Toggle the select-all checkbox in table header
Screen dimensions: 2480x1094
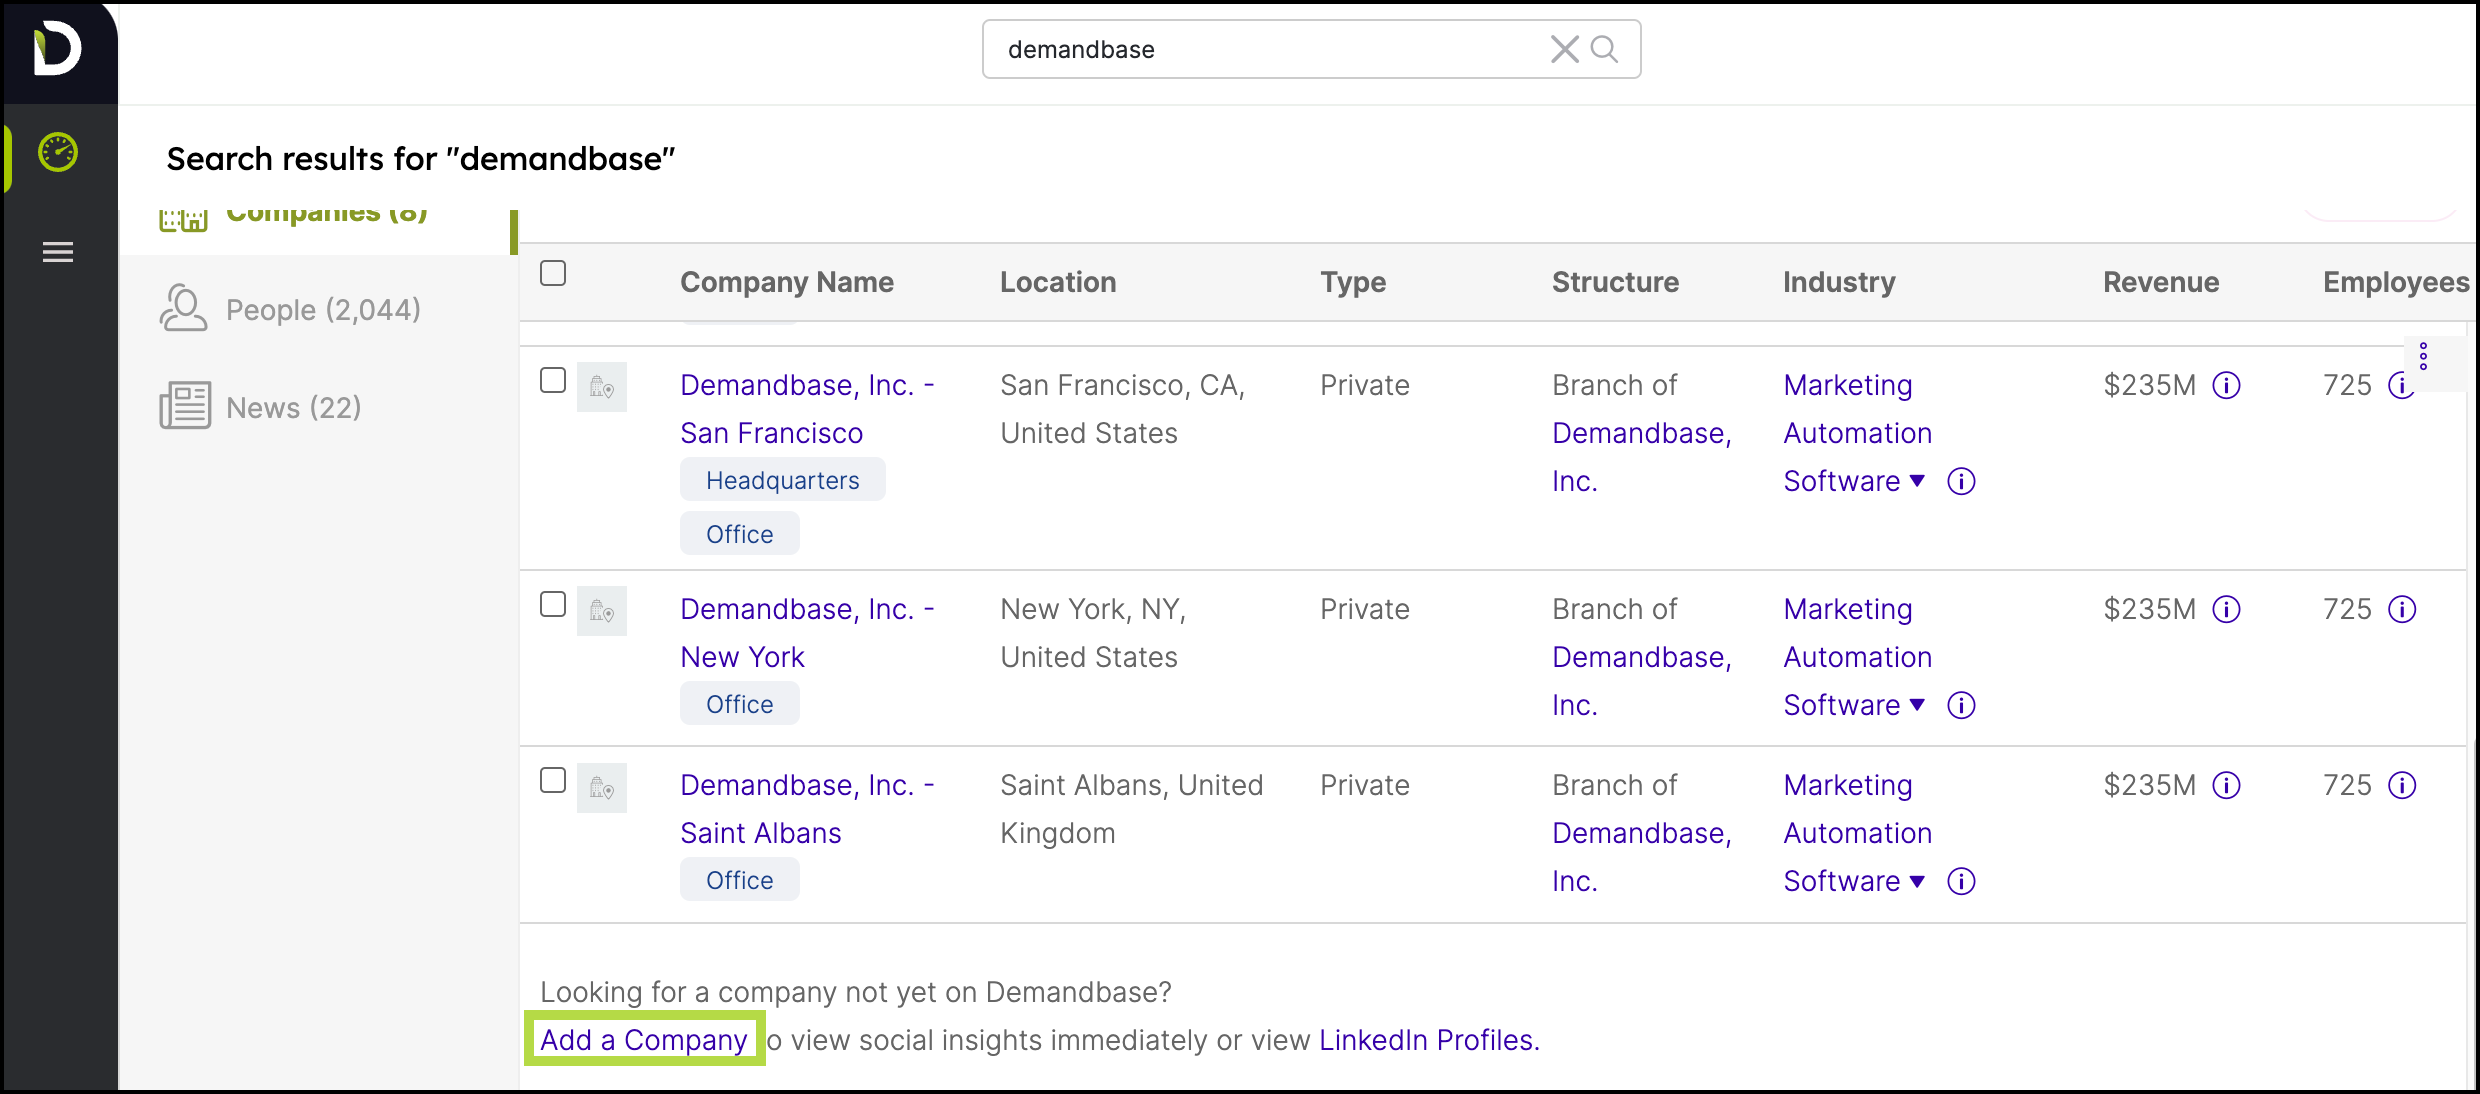[x=553, y=273]
